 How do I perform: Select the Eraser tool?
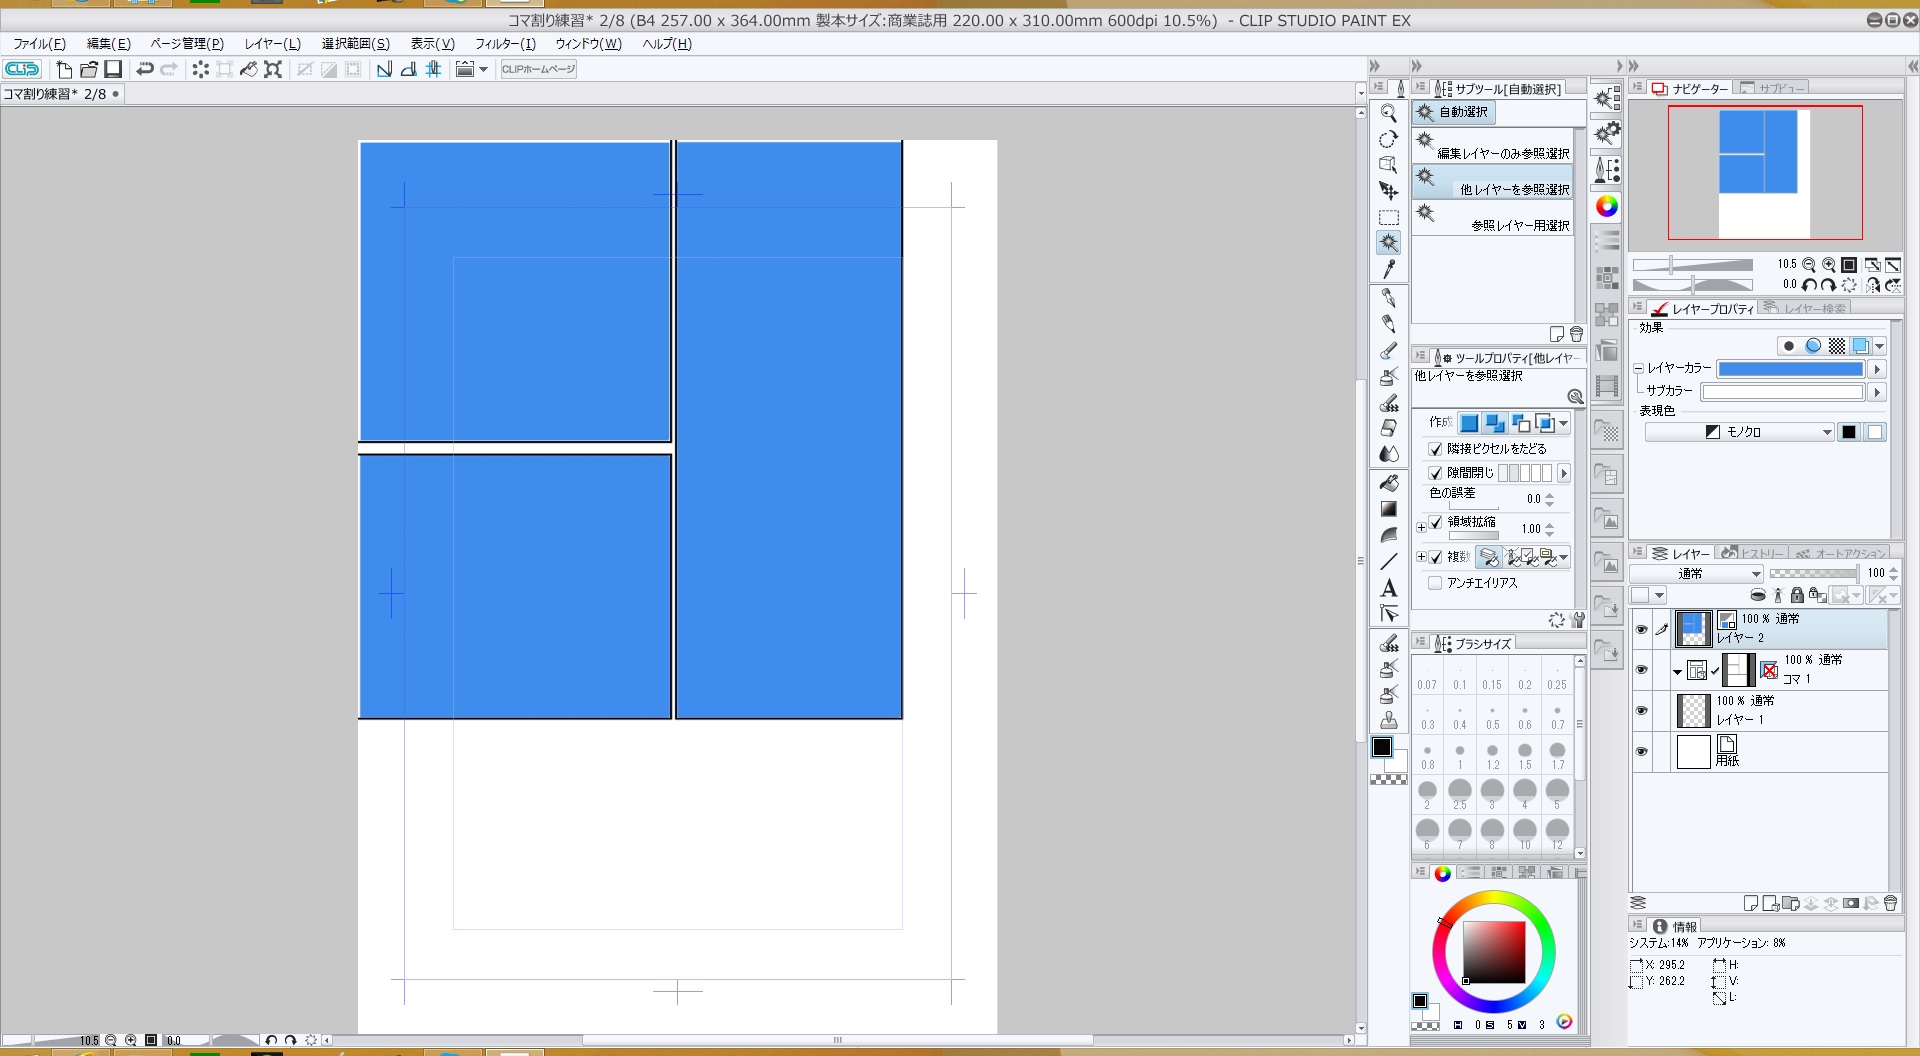click(x=1388, y=428)
